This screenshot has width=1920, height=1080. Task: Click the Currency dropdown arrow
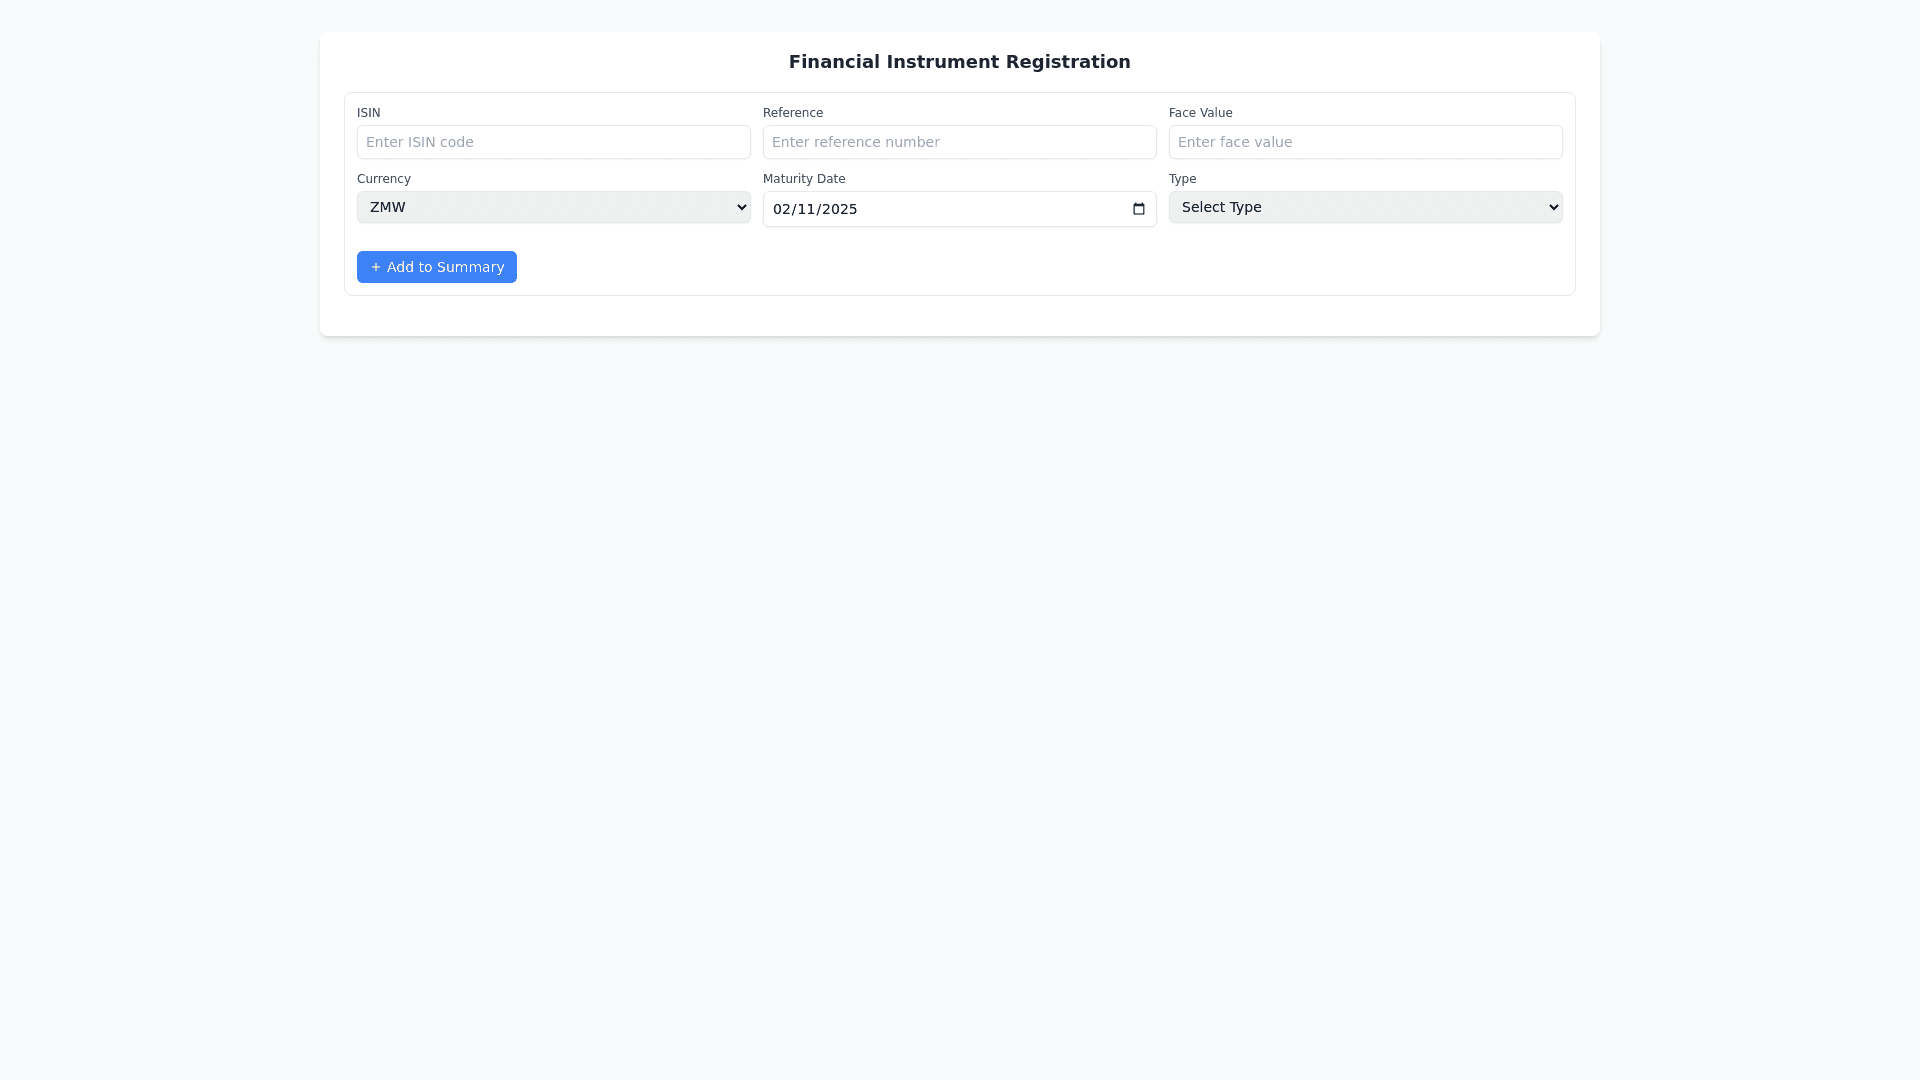pos(741,207)
